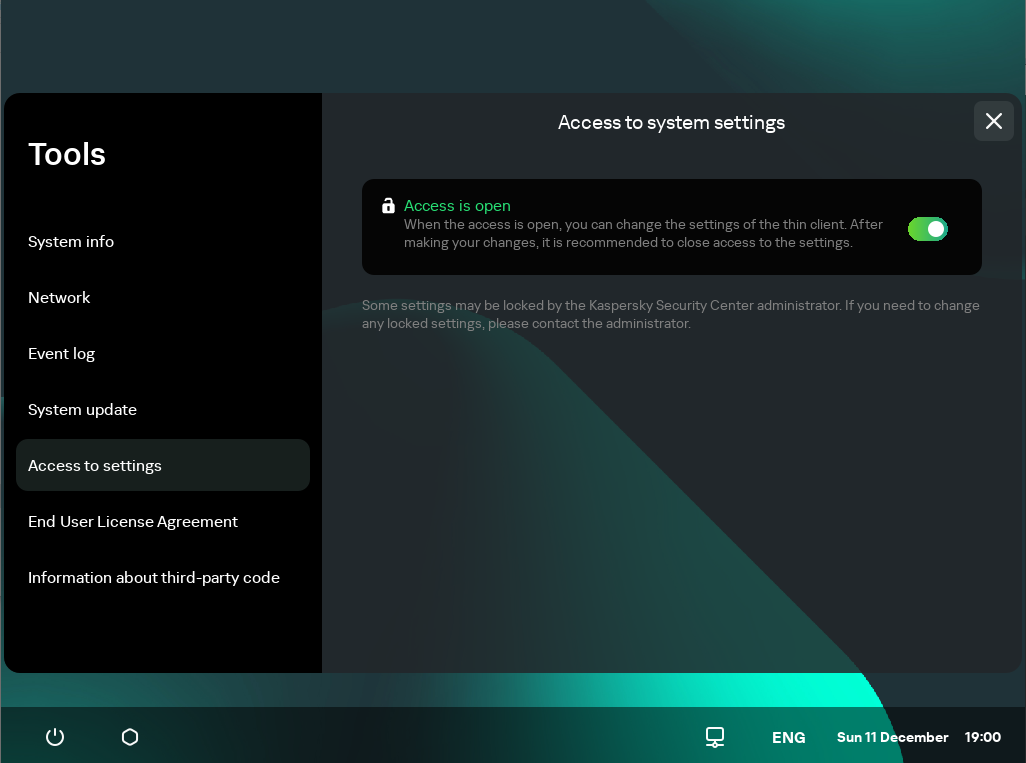Click the open padlock icon beside Access is open
The image size is (1026, 763).
pyautogui.click(x=388, y=205)
